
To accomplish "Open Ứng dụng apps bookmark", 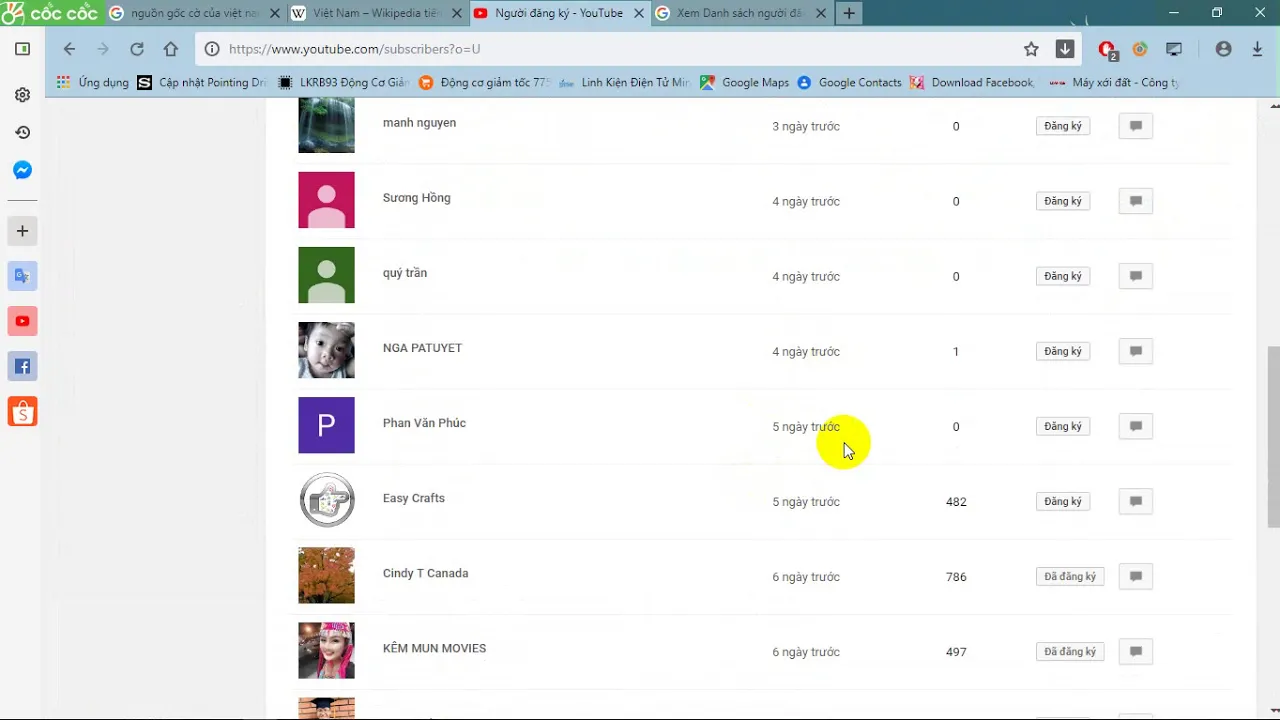I will [93, 83].
